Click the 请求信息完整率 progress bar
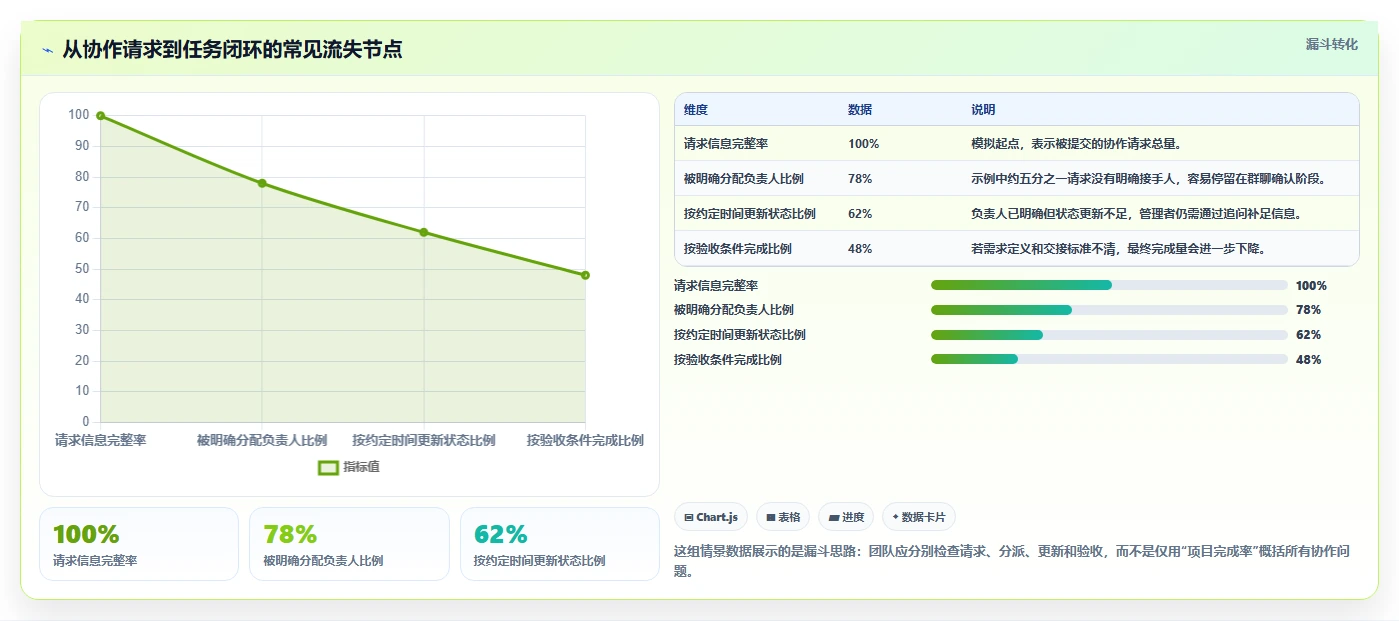The height and width of the screenshot is (621, 1399). 1109,285
